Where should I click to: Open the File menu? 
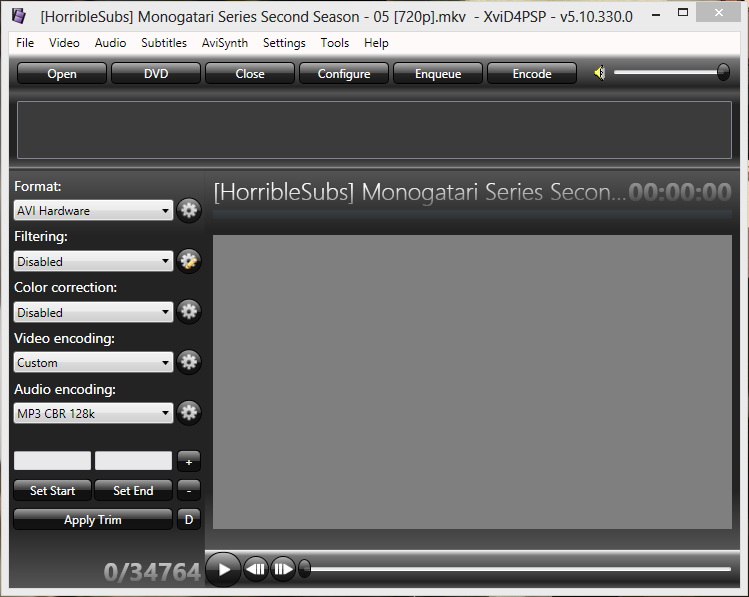[25, 43]
